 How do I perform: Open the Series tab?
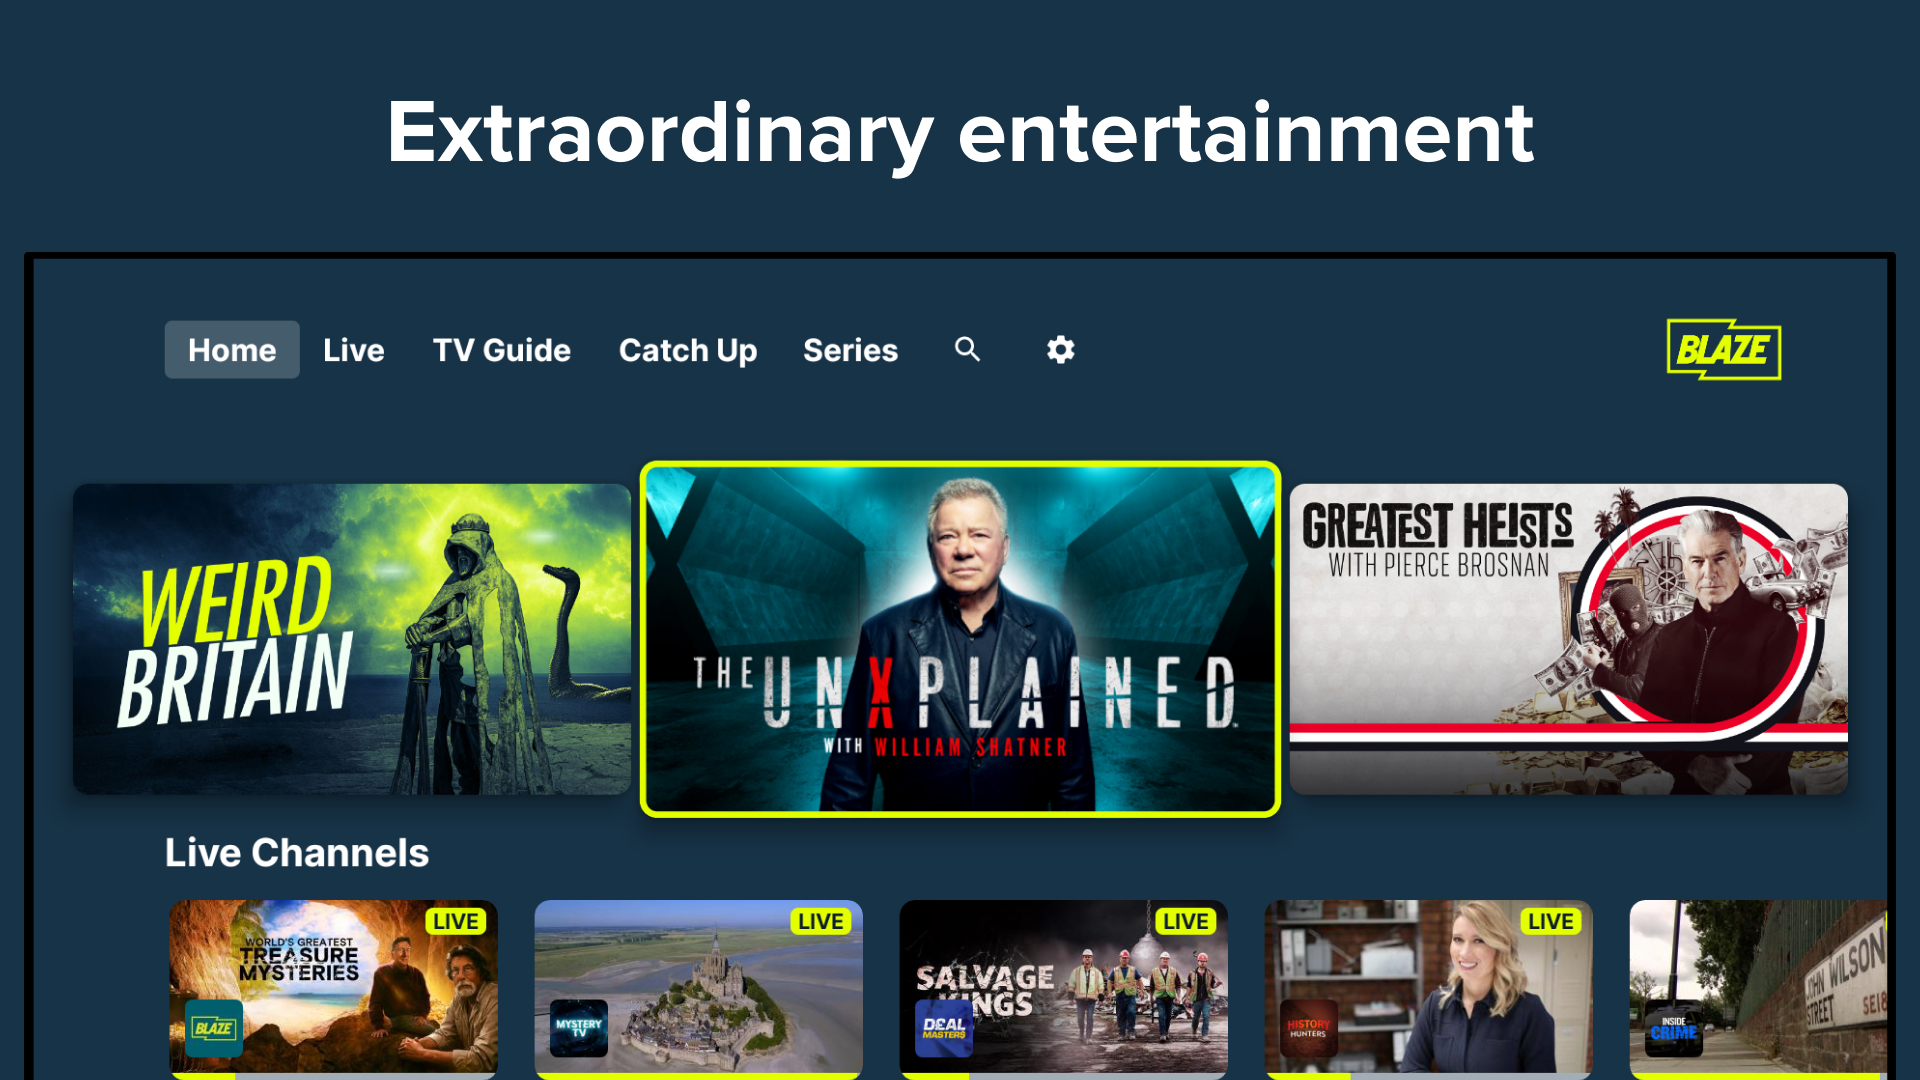[850, 349]
